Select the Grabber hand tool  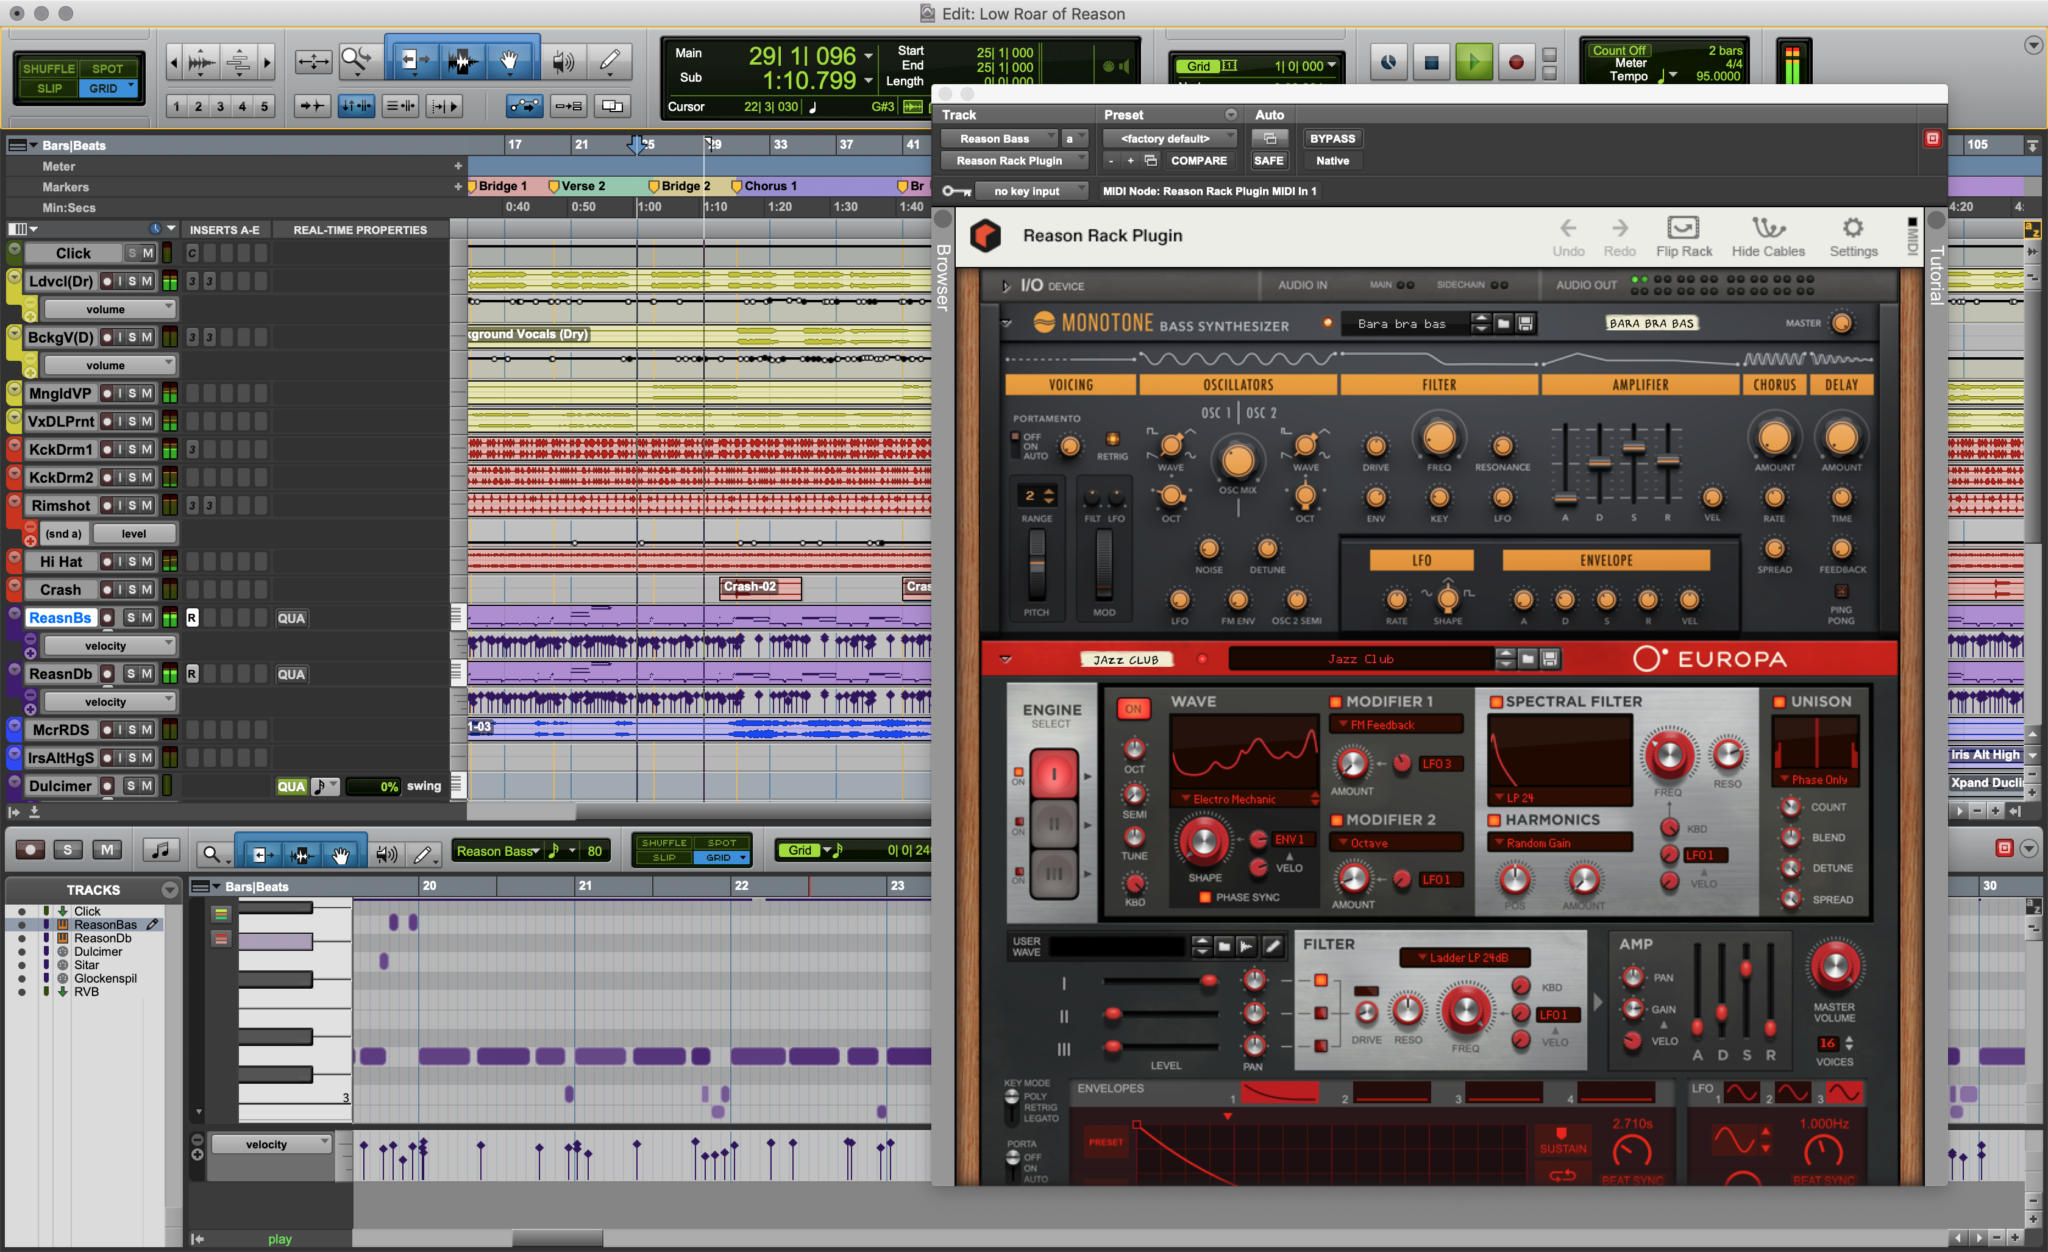tap(509, 60)
